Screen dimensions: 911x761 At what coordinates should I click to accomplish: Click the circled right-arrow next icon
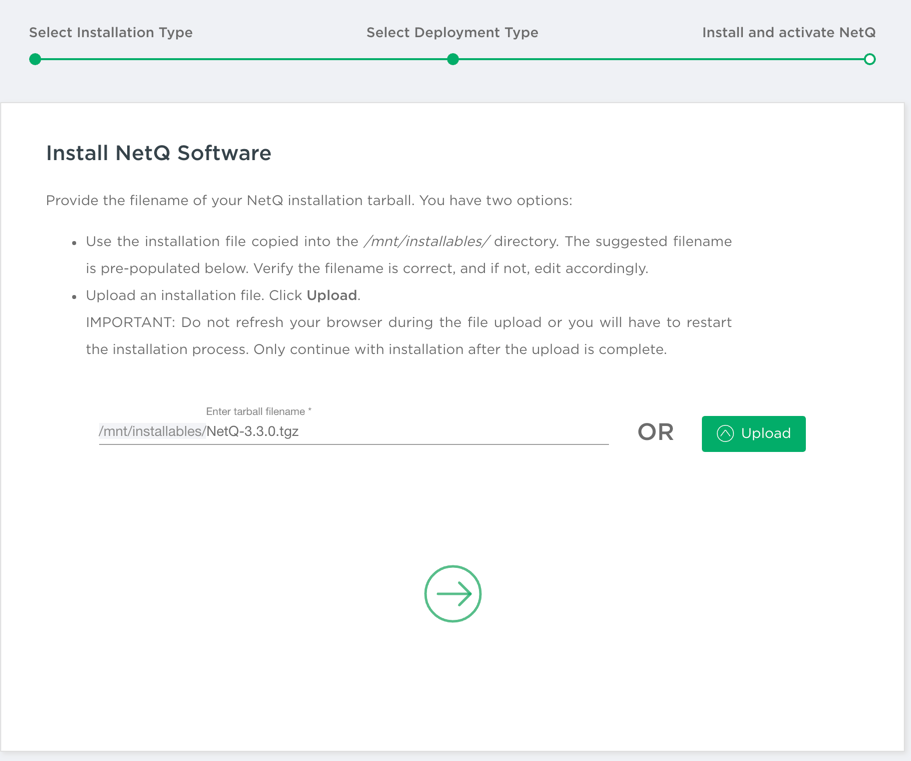click(453, 594)
